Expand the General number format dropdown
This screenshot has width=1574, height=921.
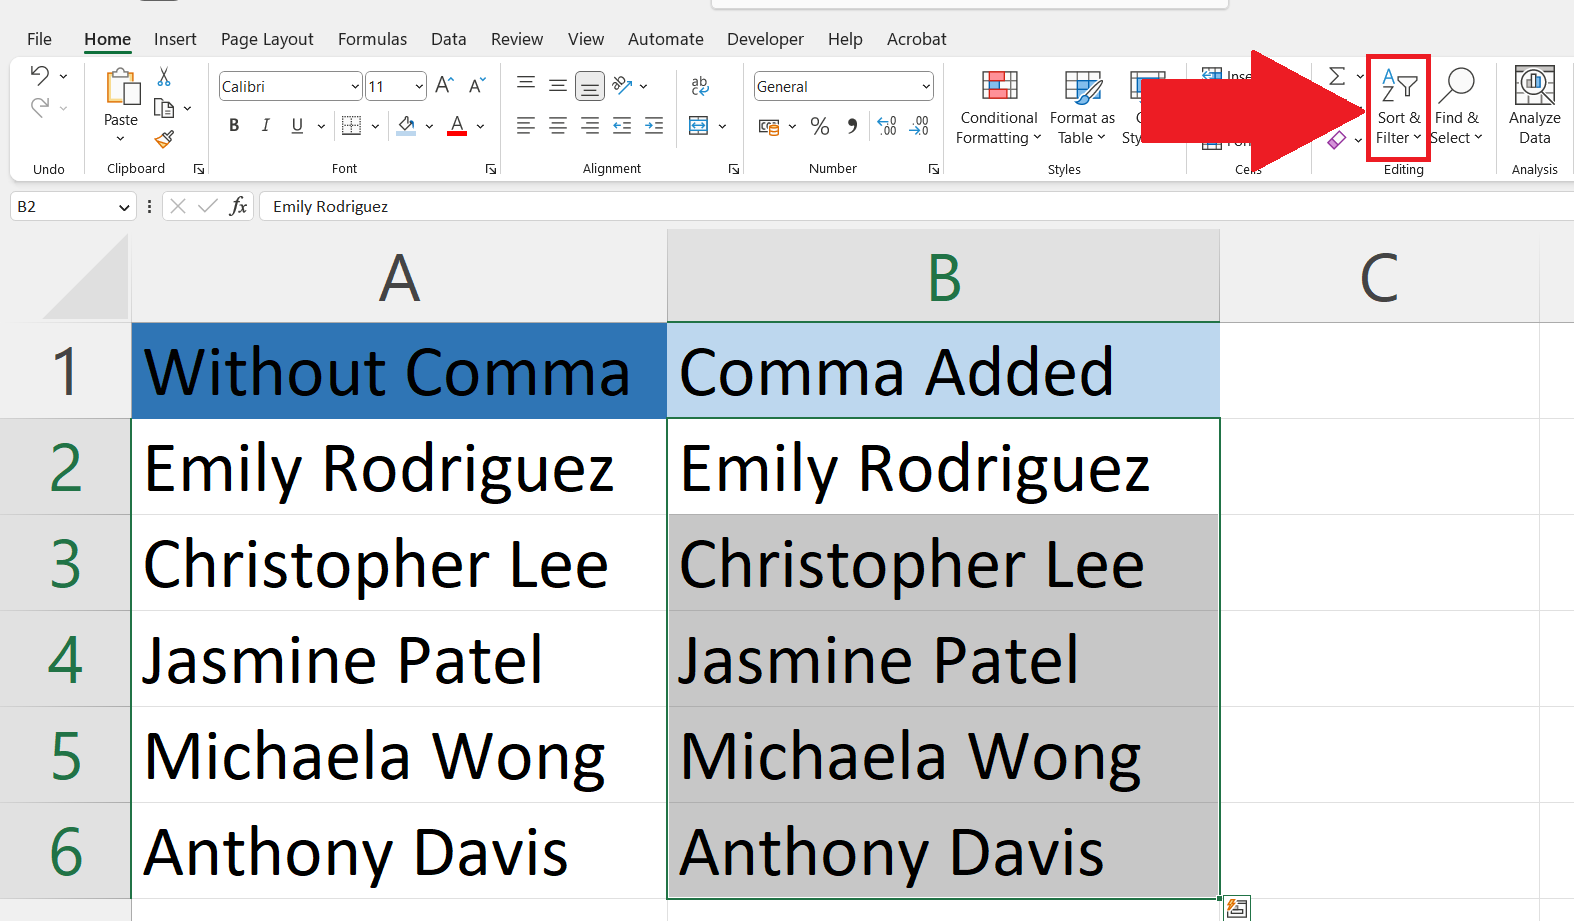coord(926,87)
